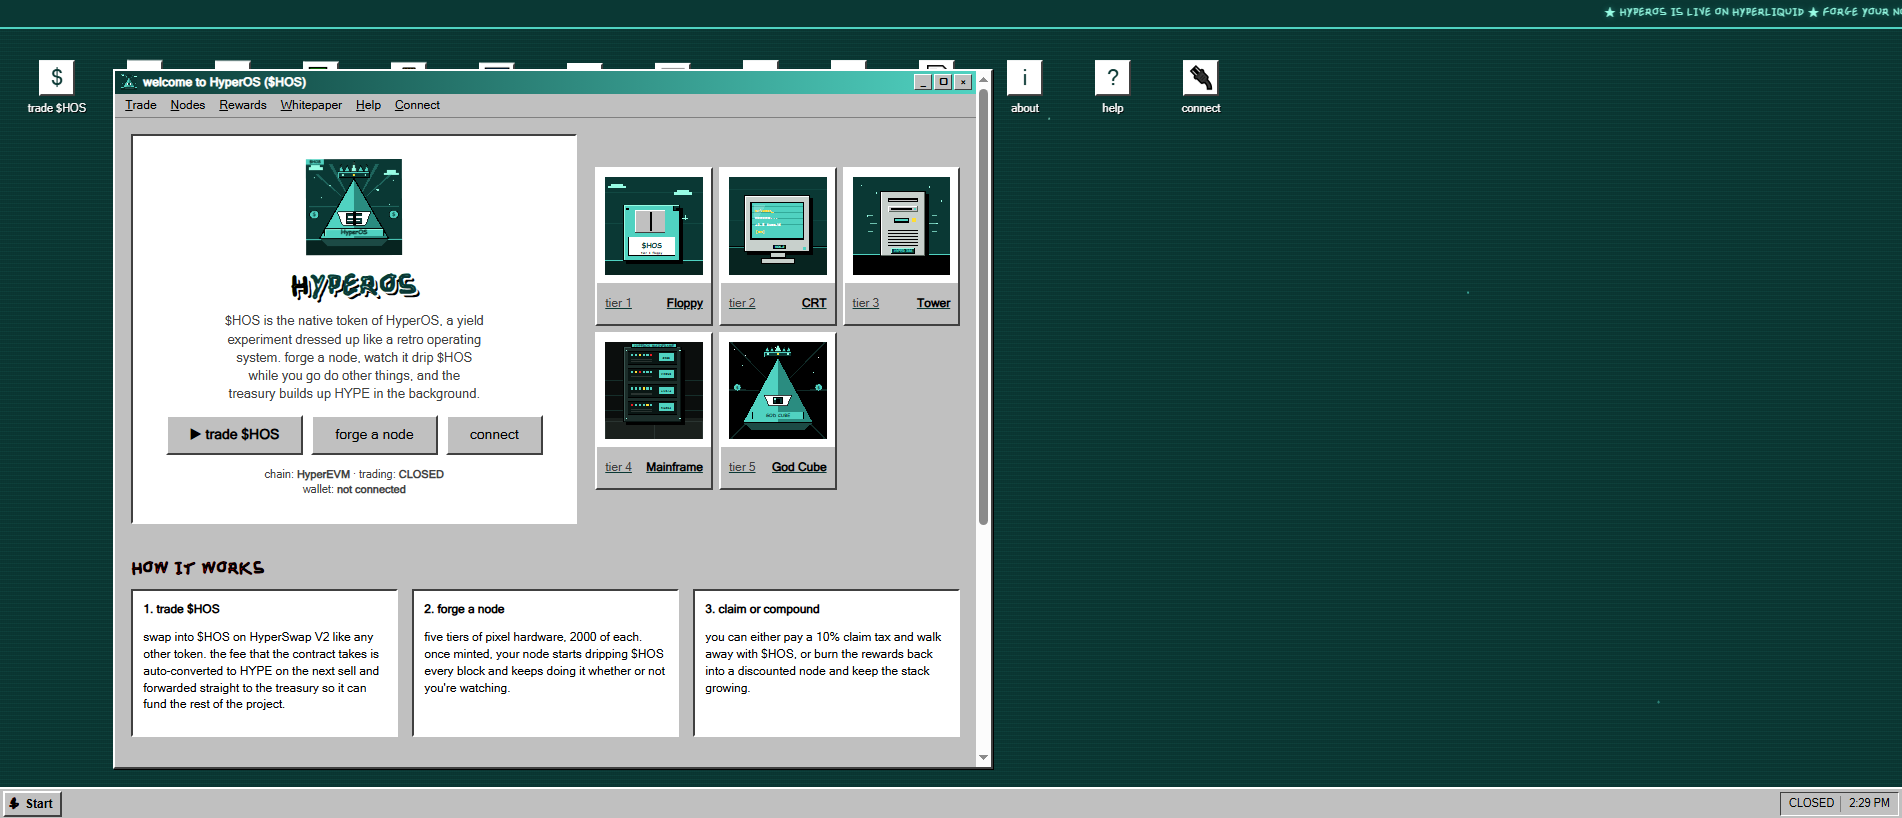The image size is (1902, 818).
Task: Follow the CRT link
Action: [814, 303]
